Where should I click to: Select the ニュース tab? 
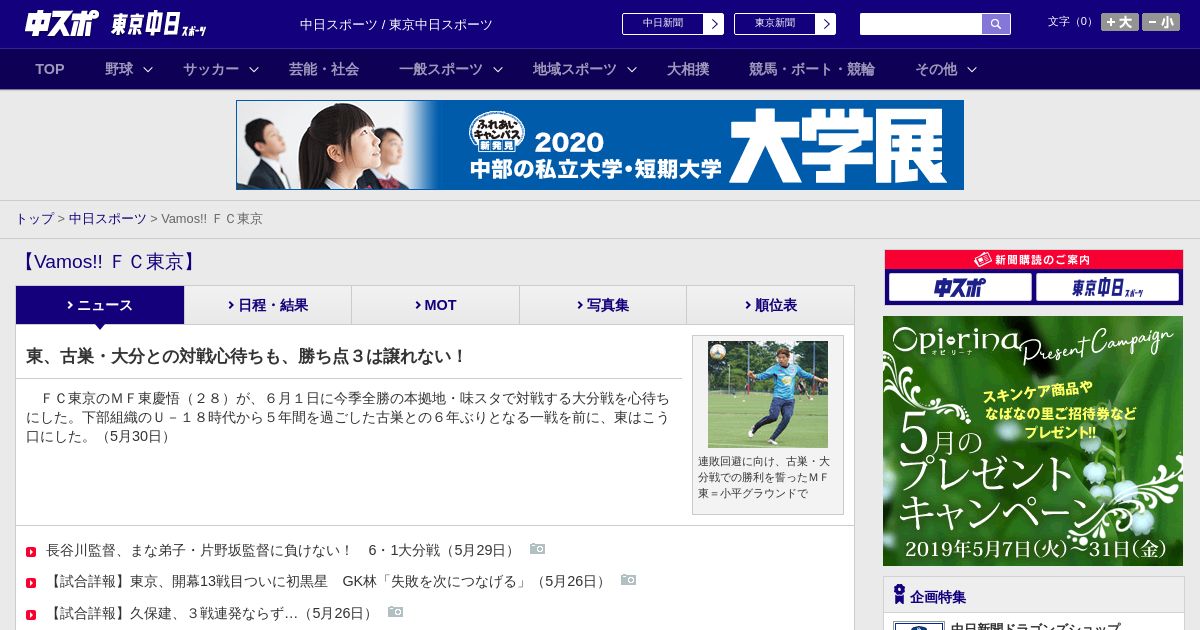tap(100, 305)
